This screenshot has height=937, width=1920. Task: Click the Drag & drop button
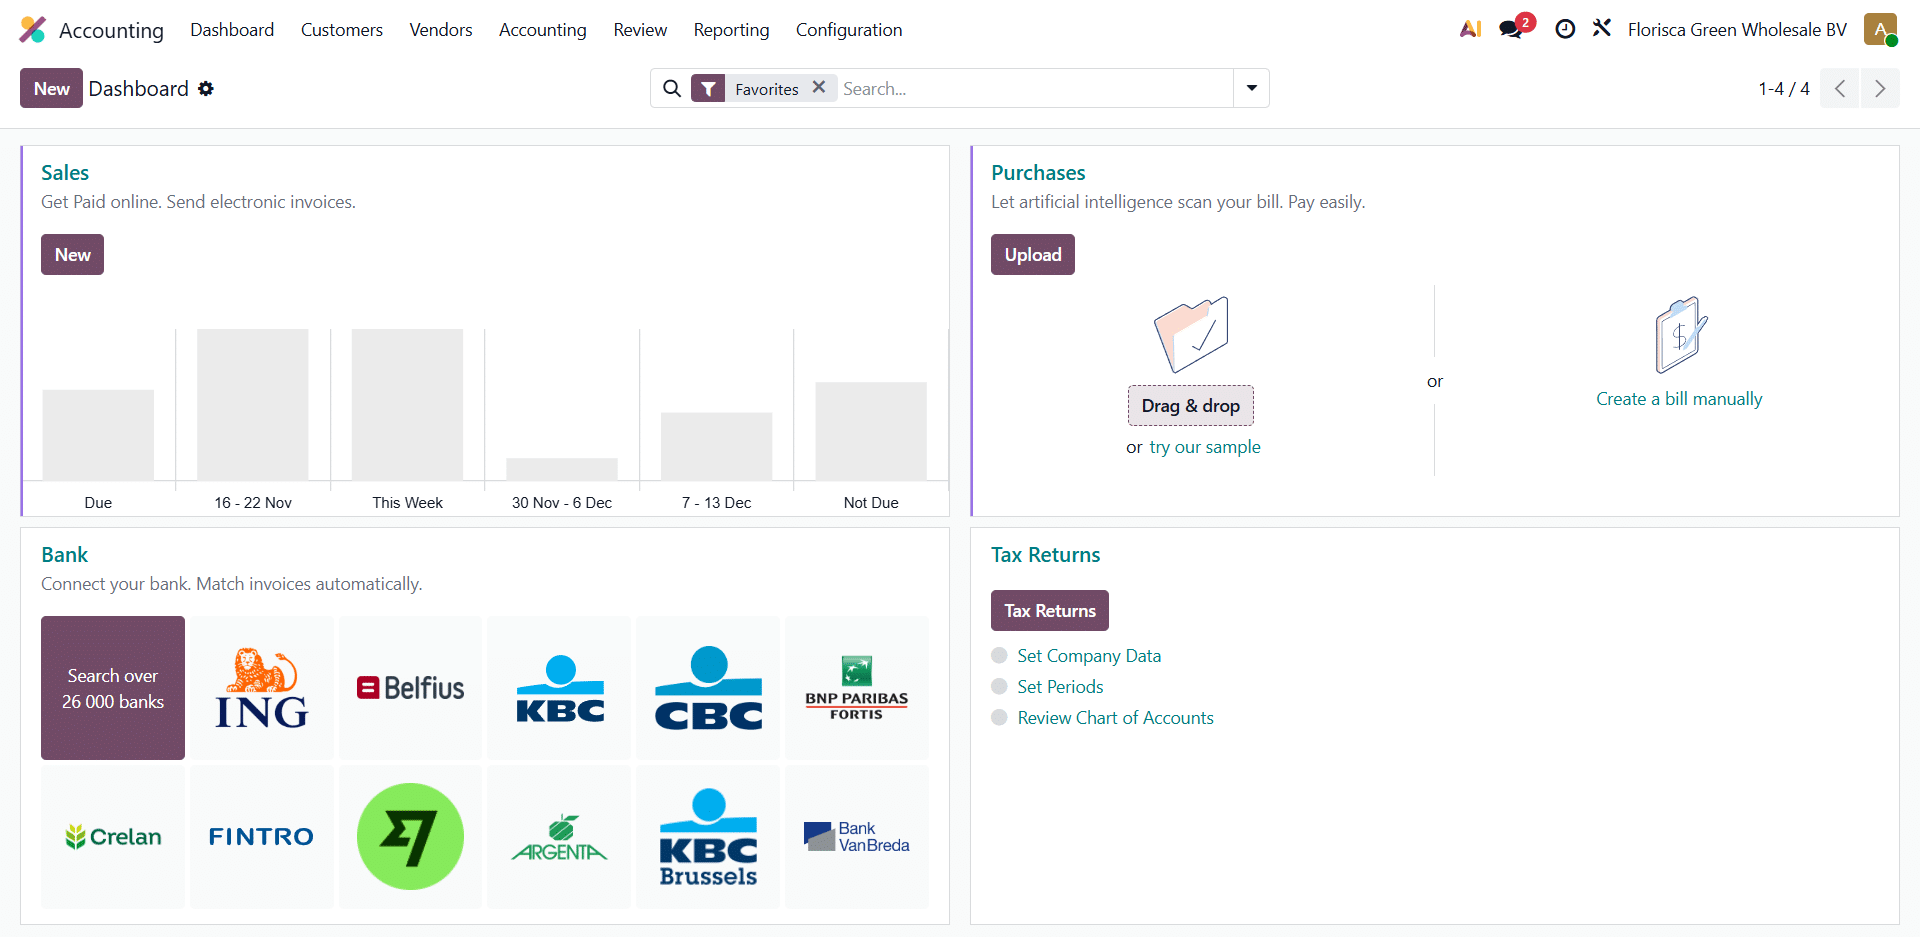pos(1191,406)
